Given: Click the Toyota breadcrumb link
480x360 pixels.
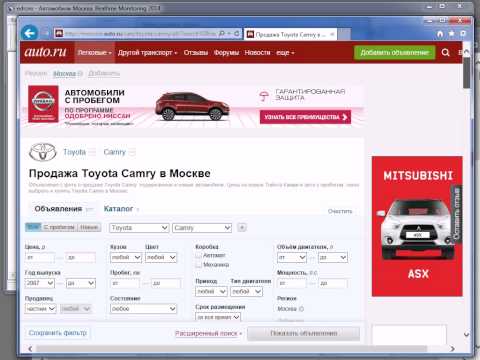Looking at the screenshot, I should tap(74, 152).
